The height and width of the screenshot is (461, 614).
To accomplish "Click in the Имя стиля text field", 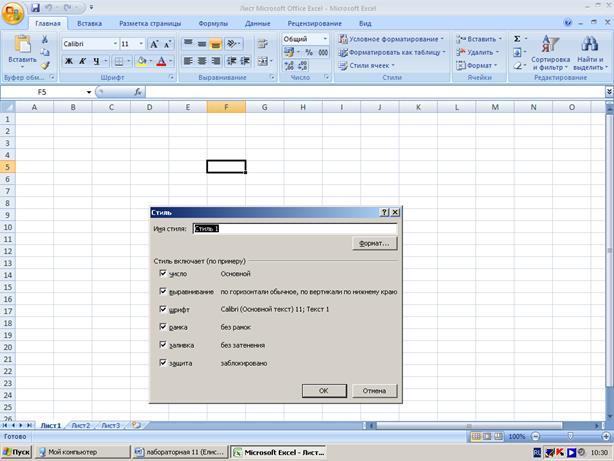I will coord(295,228).
